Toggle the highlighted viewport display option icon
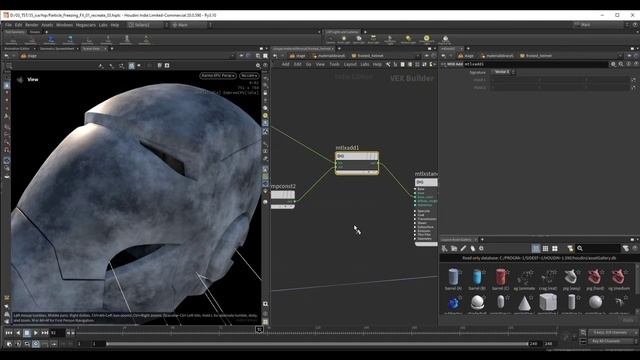Image resolution: width=640 pixels, height=360 pixels. [x=131, y=65]
